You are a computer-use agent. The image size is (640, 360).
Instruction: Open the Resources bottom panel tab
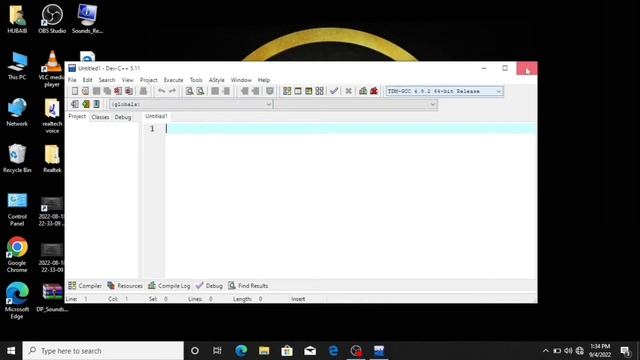(125, 286)
